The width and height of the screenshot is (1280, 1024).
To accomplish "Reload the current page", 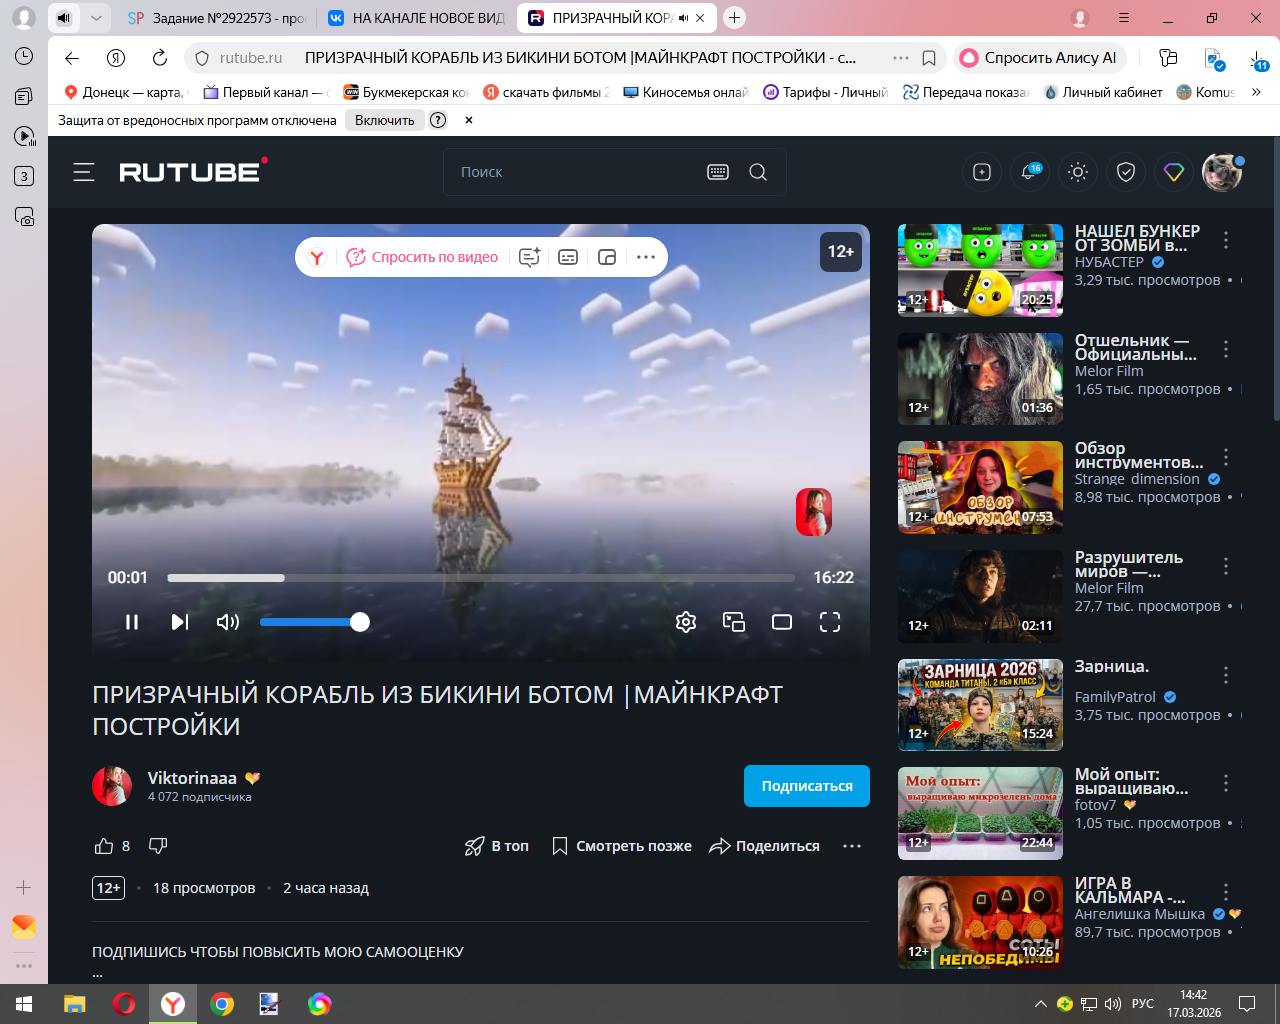I will pos(160,58).
